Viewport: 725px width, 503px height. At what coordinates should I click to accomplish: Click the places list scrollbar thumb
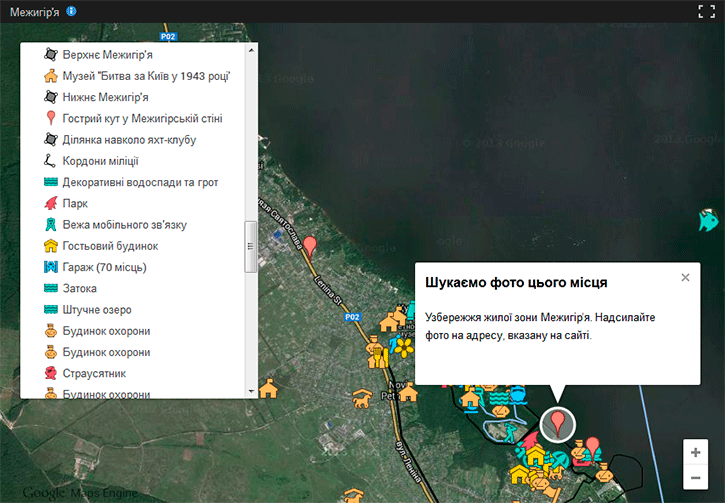tap(251, 246)
